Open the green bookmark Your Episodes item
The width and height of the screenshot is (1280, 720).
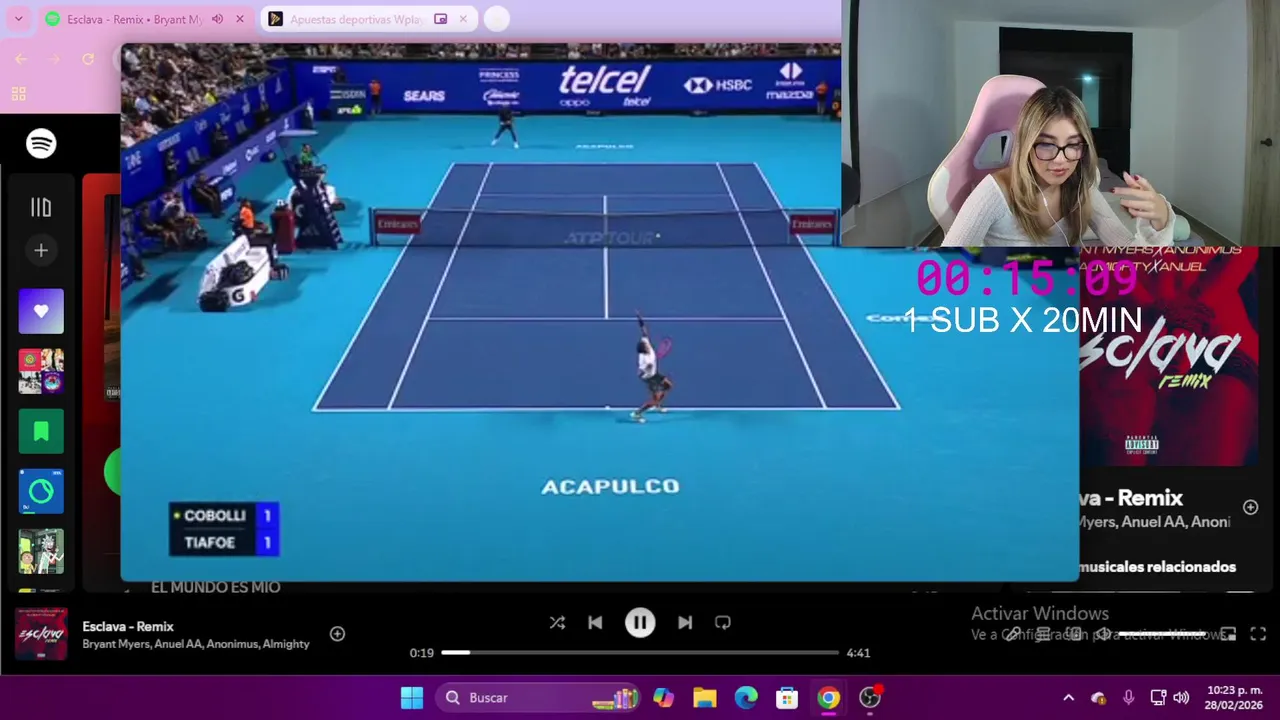(x=41, y=431)
